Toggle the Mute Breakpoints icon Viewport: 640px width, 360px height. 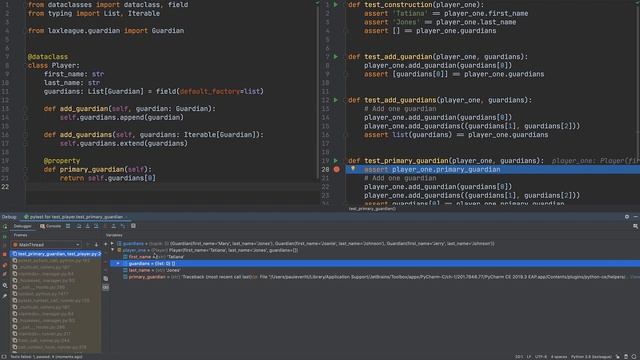coord(5,274)
